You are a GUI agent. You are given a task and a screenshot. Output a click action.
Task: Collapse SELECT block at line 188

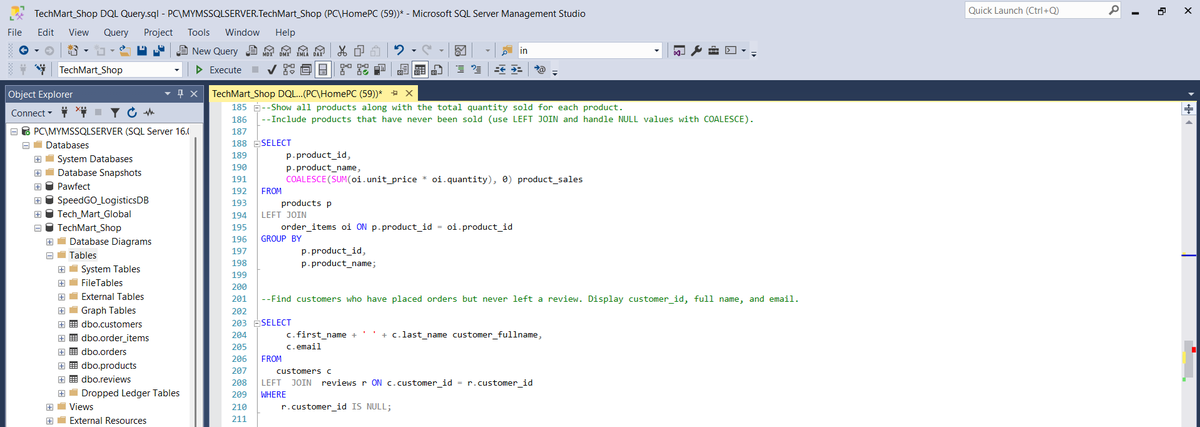[255, 144]
